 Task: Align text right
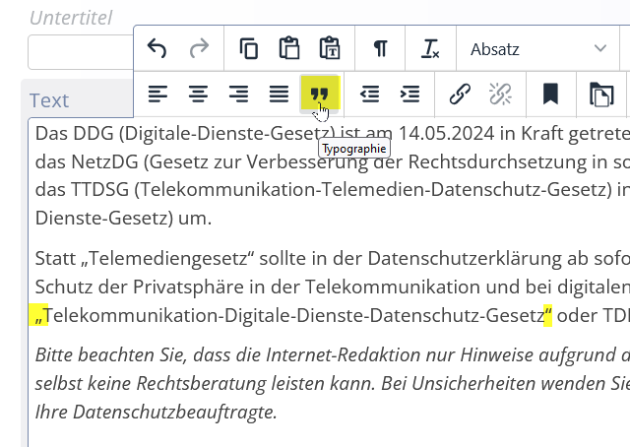pyautogui.click(x=238, y=94)
